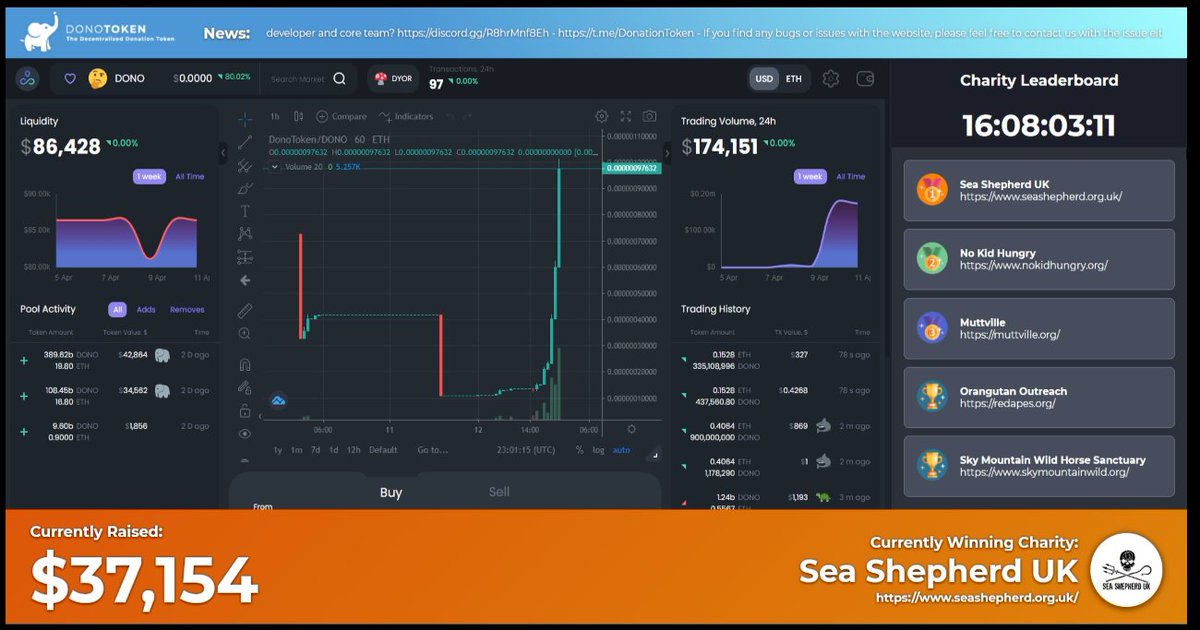This screenshot has height=630, width=1200.
Task: Select the prediction and measurement tool
Action: tap(245, 257)
